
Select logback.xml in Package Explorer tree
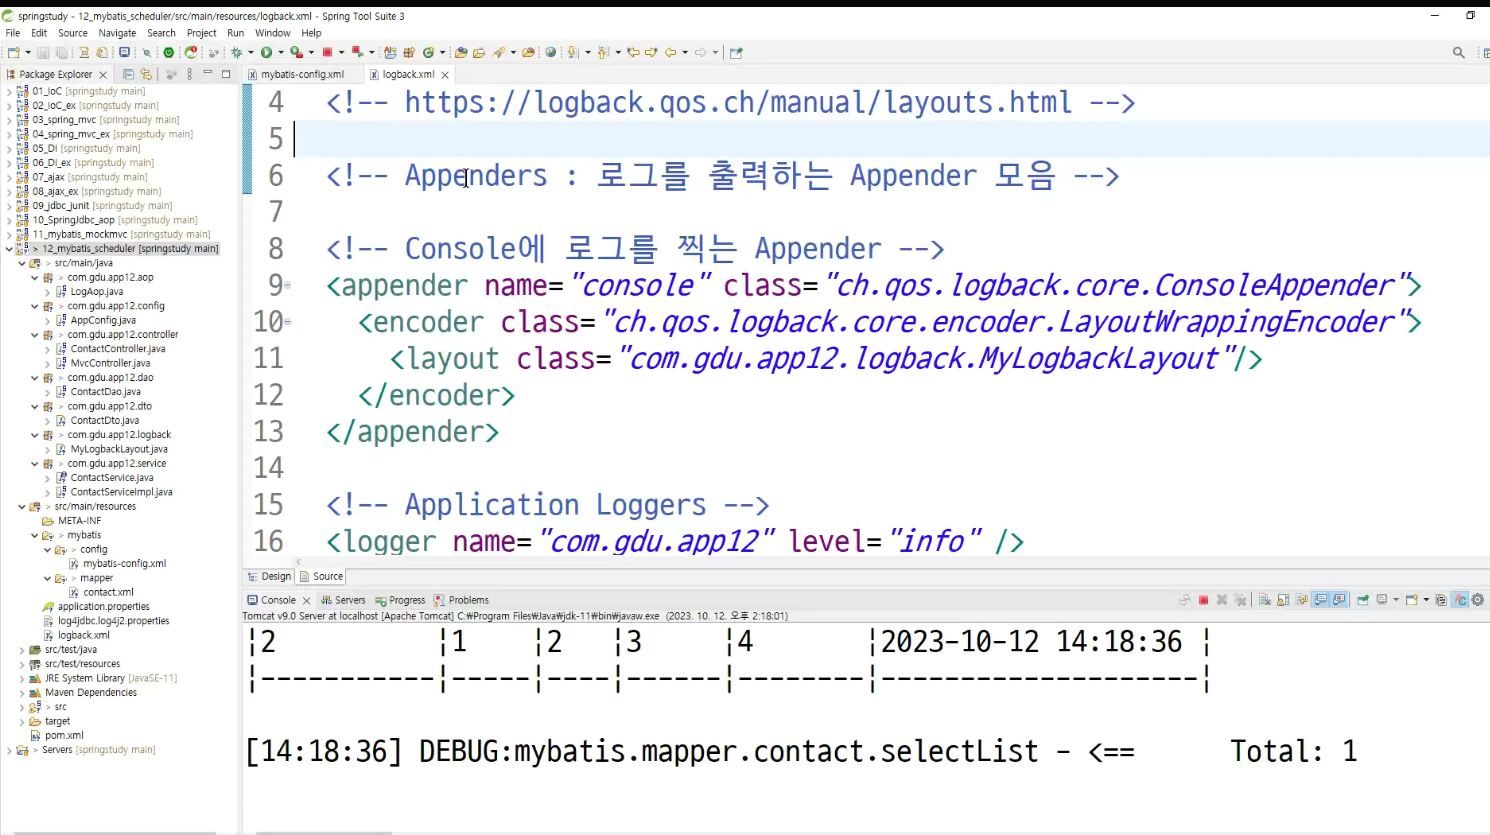tap(84, 635)
